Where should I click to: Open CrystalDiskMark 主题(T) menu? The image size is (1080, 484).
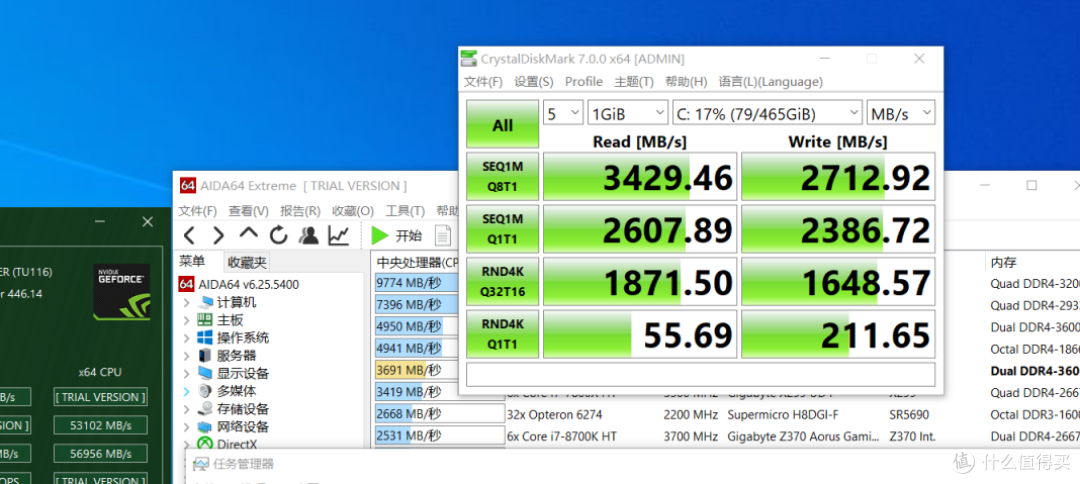[634, 81]
